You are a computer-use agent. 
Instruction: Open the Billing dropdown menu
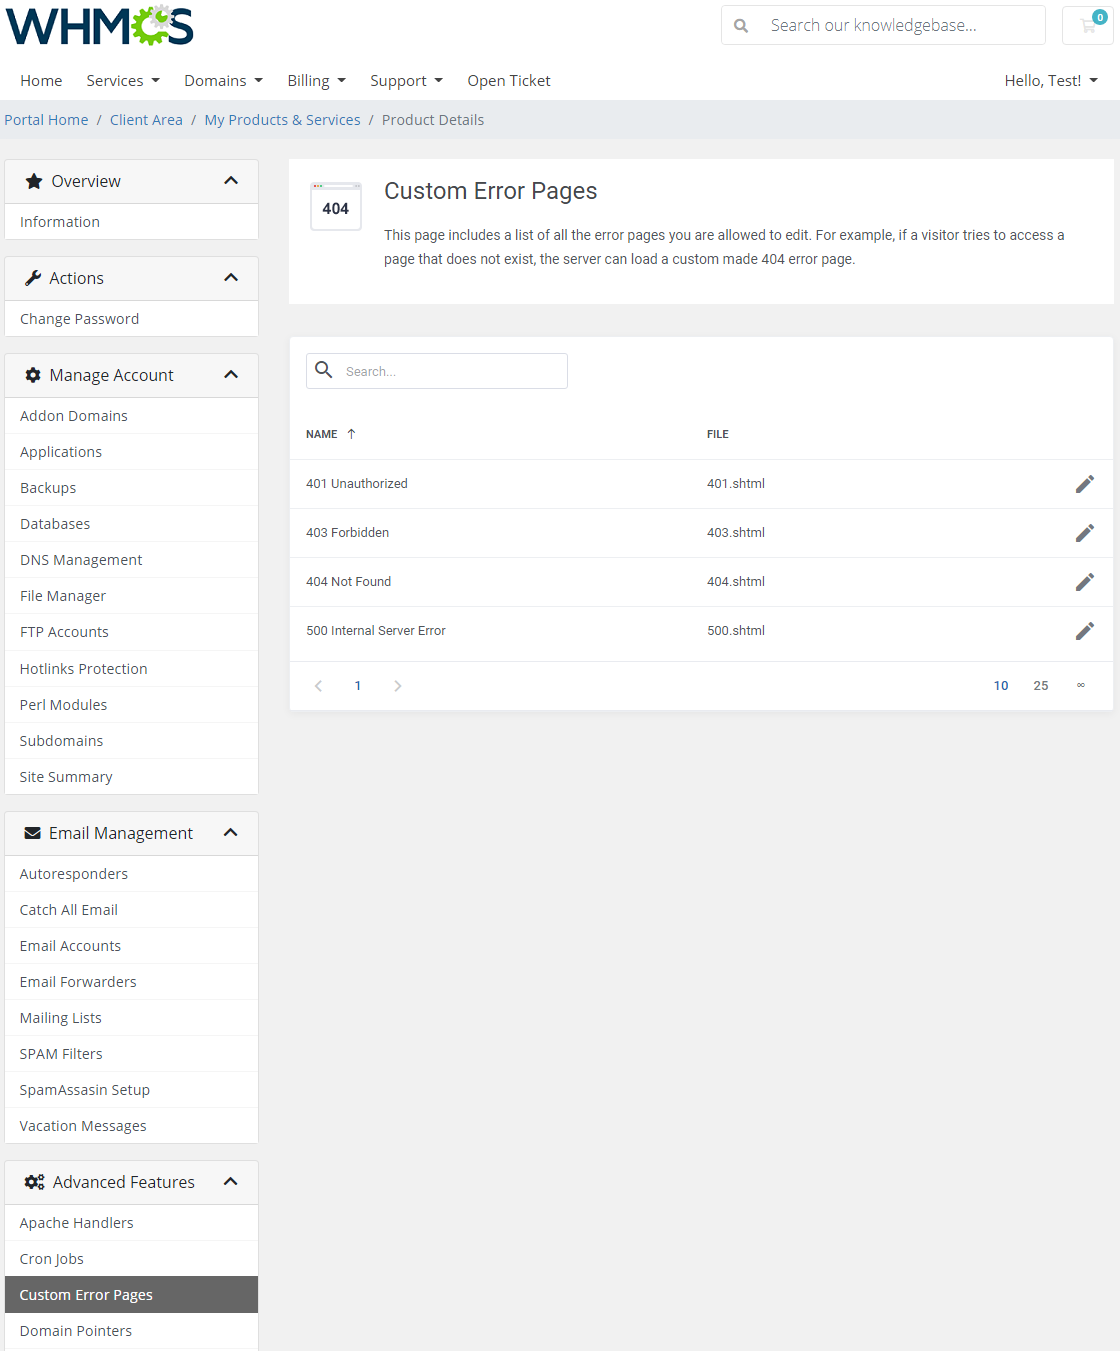(316, 81)
